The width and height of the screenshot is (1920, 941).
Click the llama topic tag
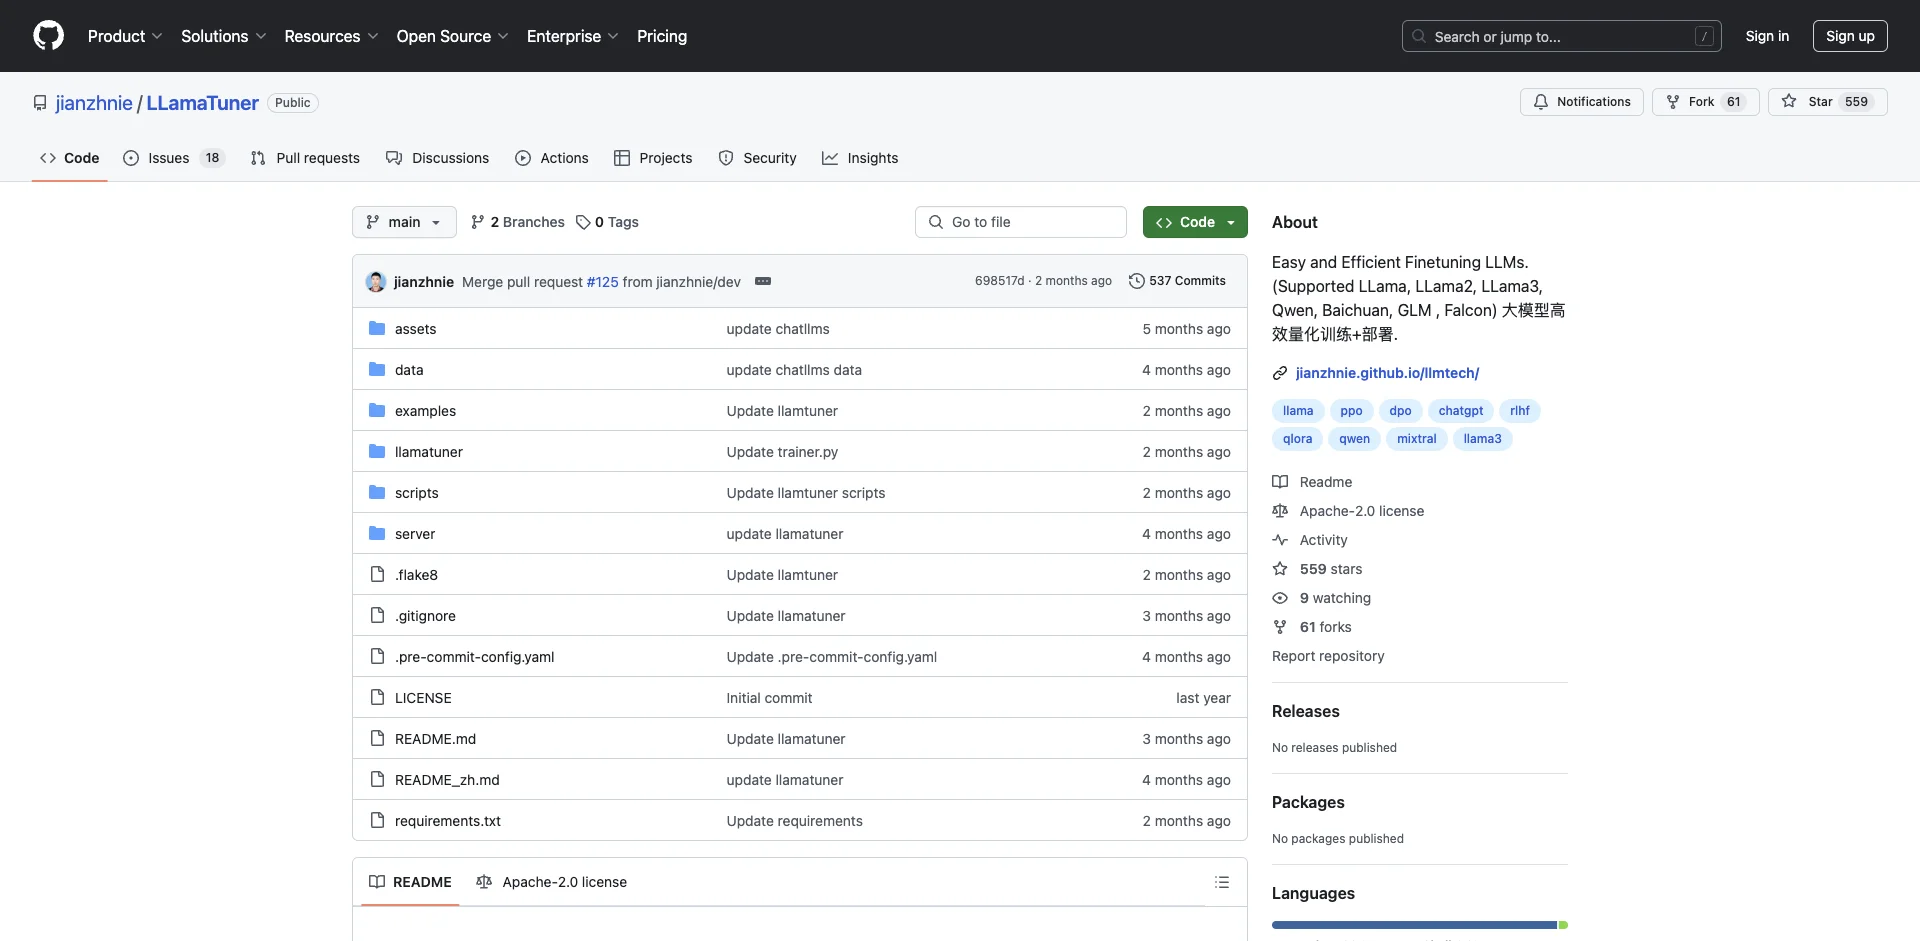pyautogui.click(x=1298, y=411)
